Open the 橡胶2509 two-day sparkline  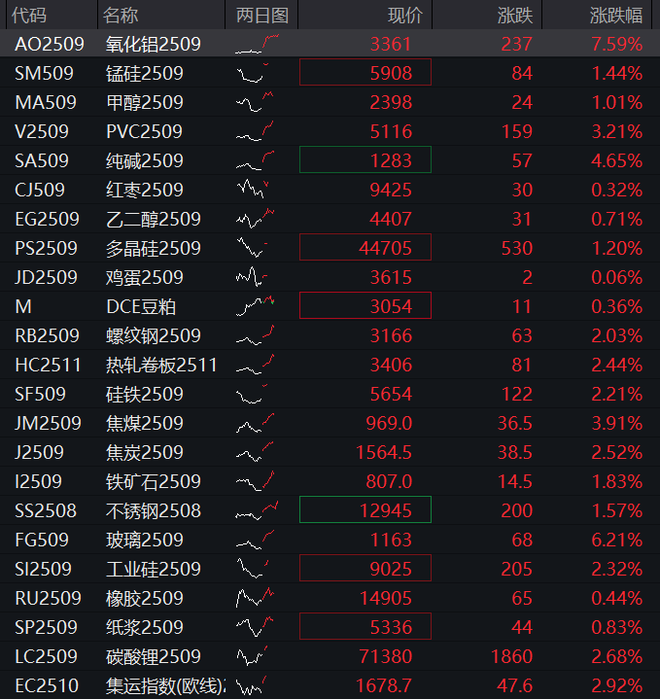click(255, 598)
